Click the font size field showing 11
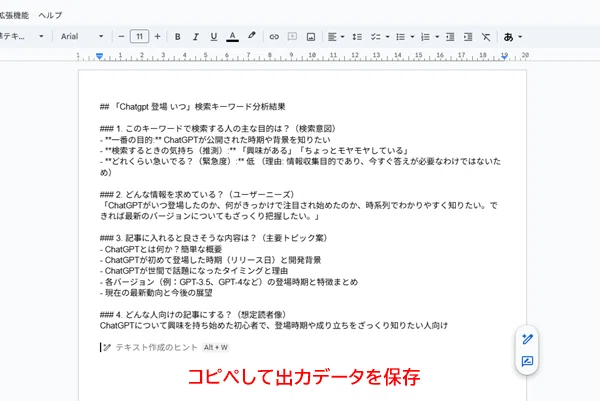 139,37
